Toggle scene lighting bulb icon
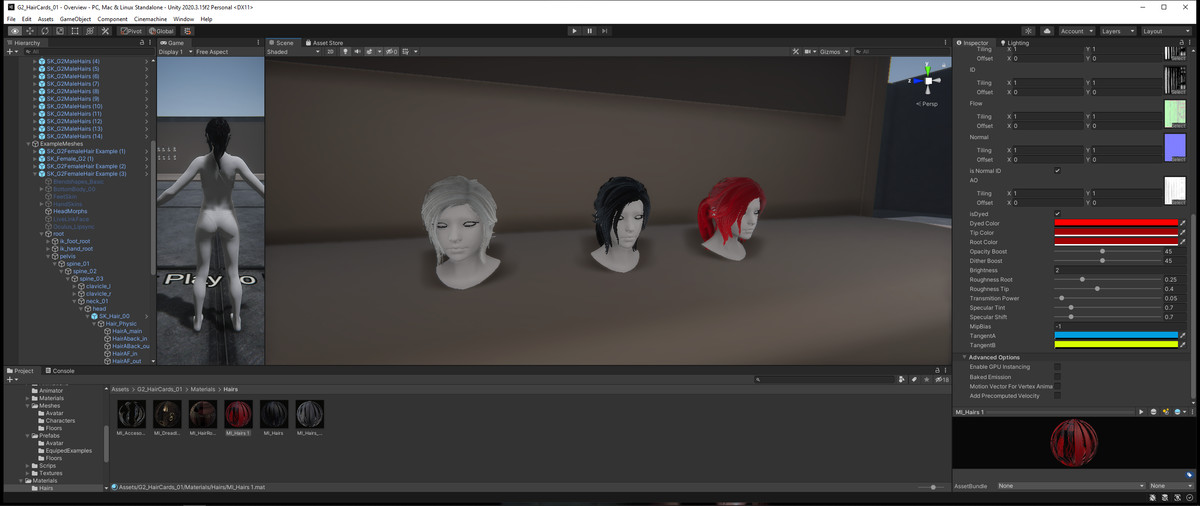The height and width of the screenshot is (506, 1200). (x=345, y=51)
